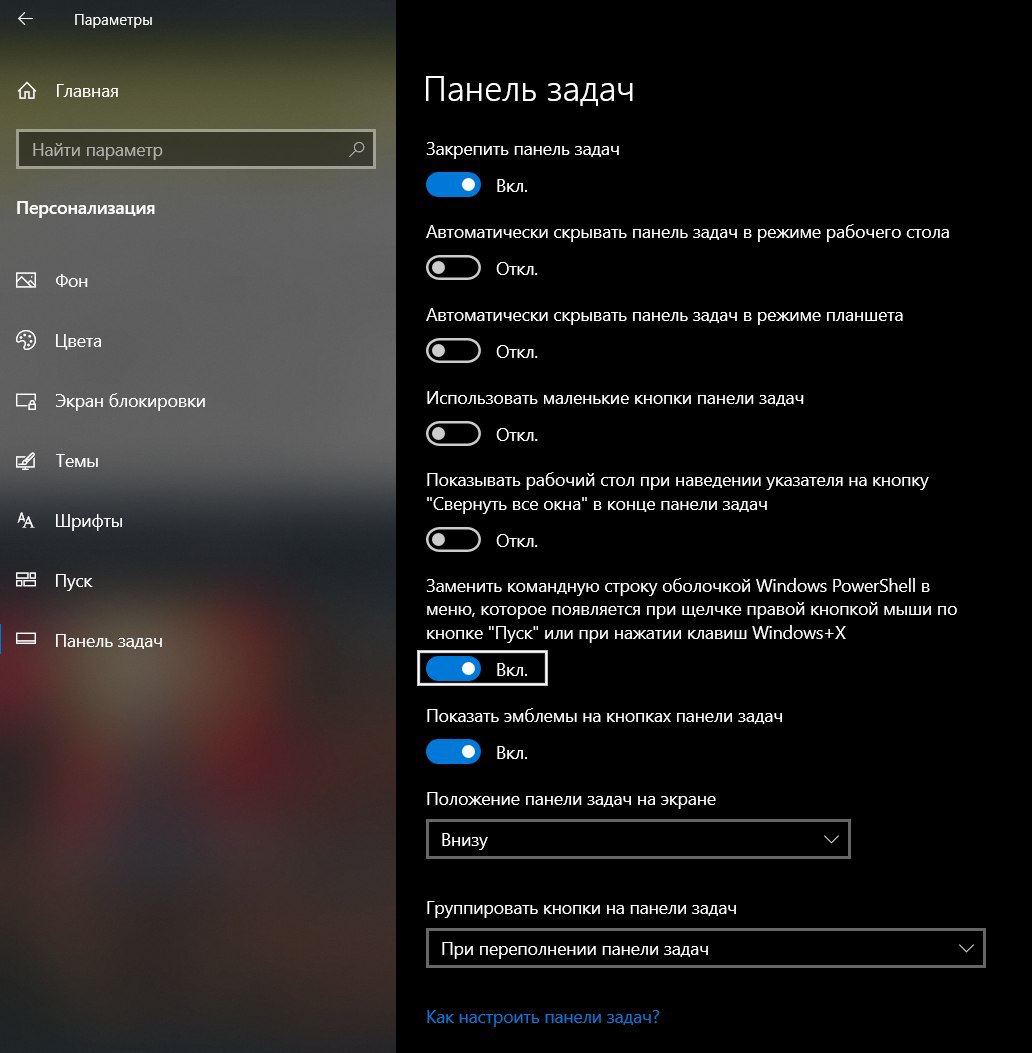Click the back arrow icon
The height and width of the screenshot is (1053, 1032).
[26, 19]
